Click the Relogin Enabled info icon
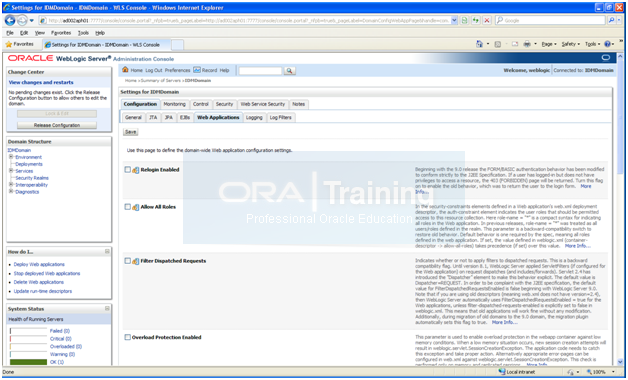Image resolution: width=628 pixels, height=380 pixels. [x=136, y=170]
